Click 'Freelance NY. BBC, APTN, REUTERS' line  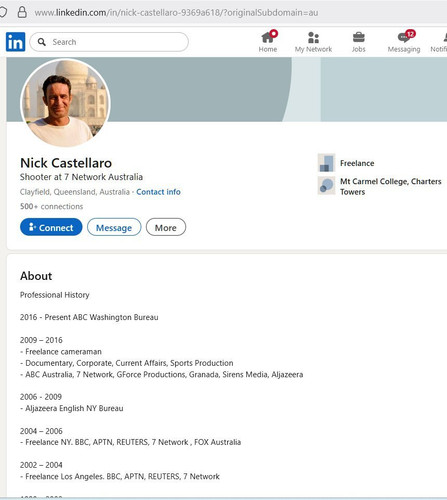pos(130,442)
